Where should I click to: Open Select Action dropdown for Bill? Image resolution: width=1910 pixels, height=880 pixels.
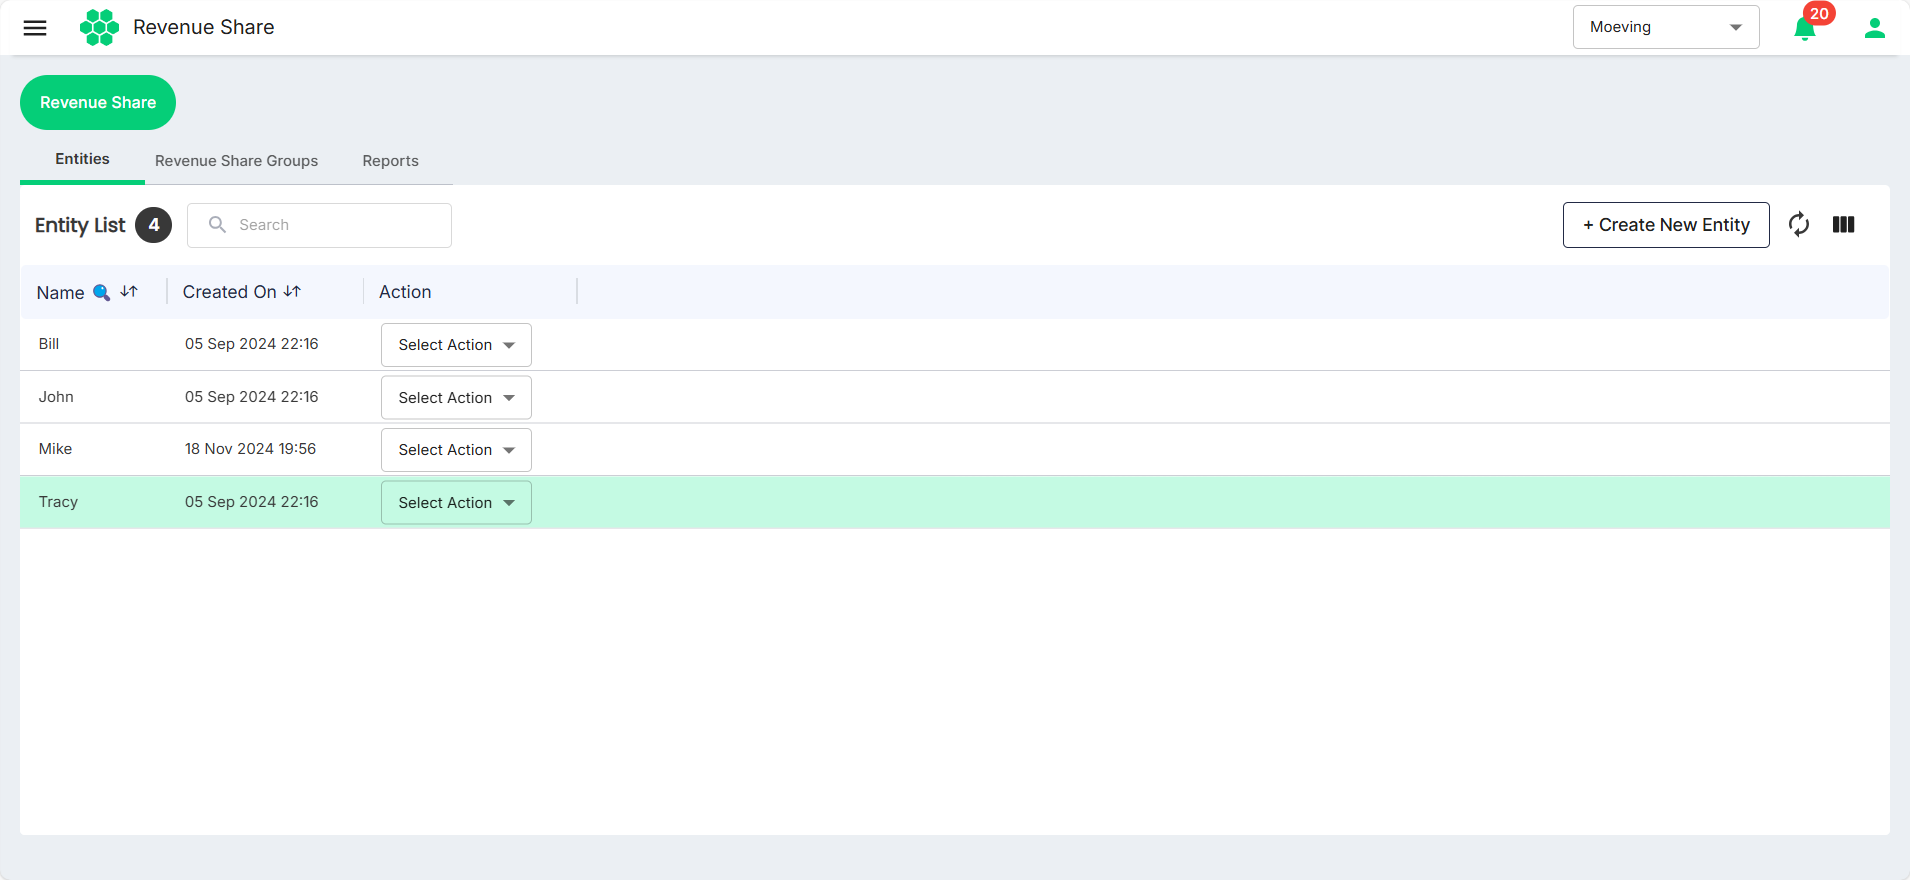click(456, 345)
